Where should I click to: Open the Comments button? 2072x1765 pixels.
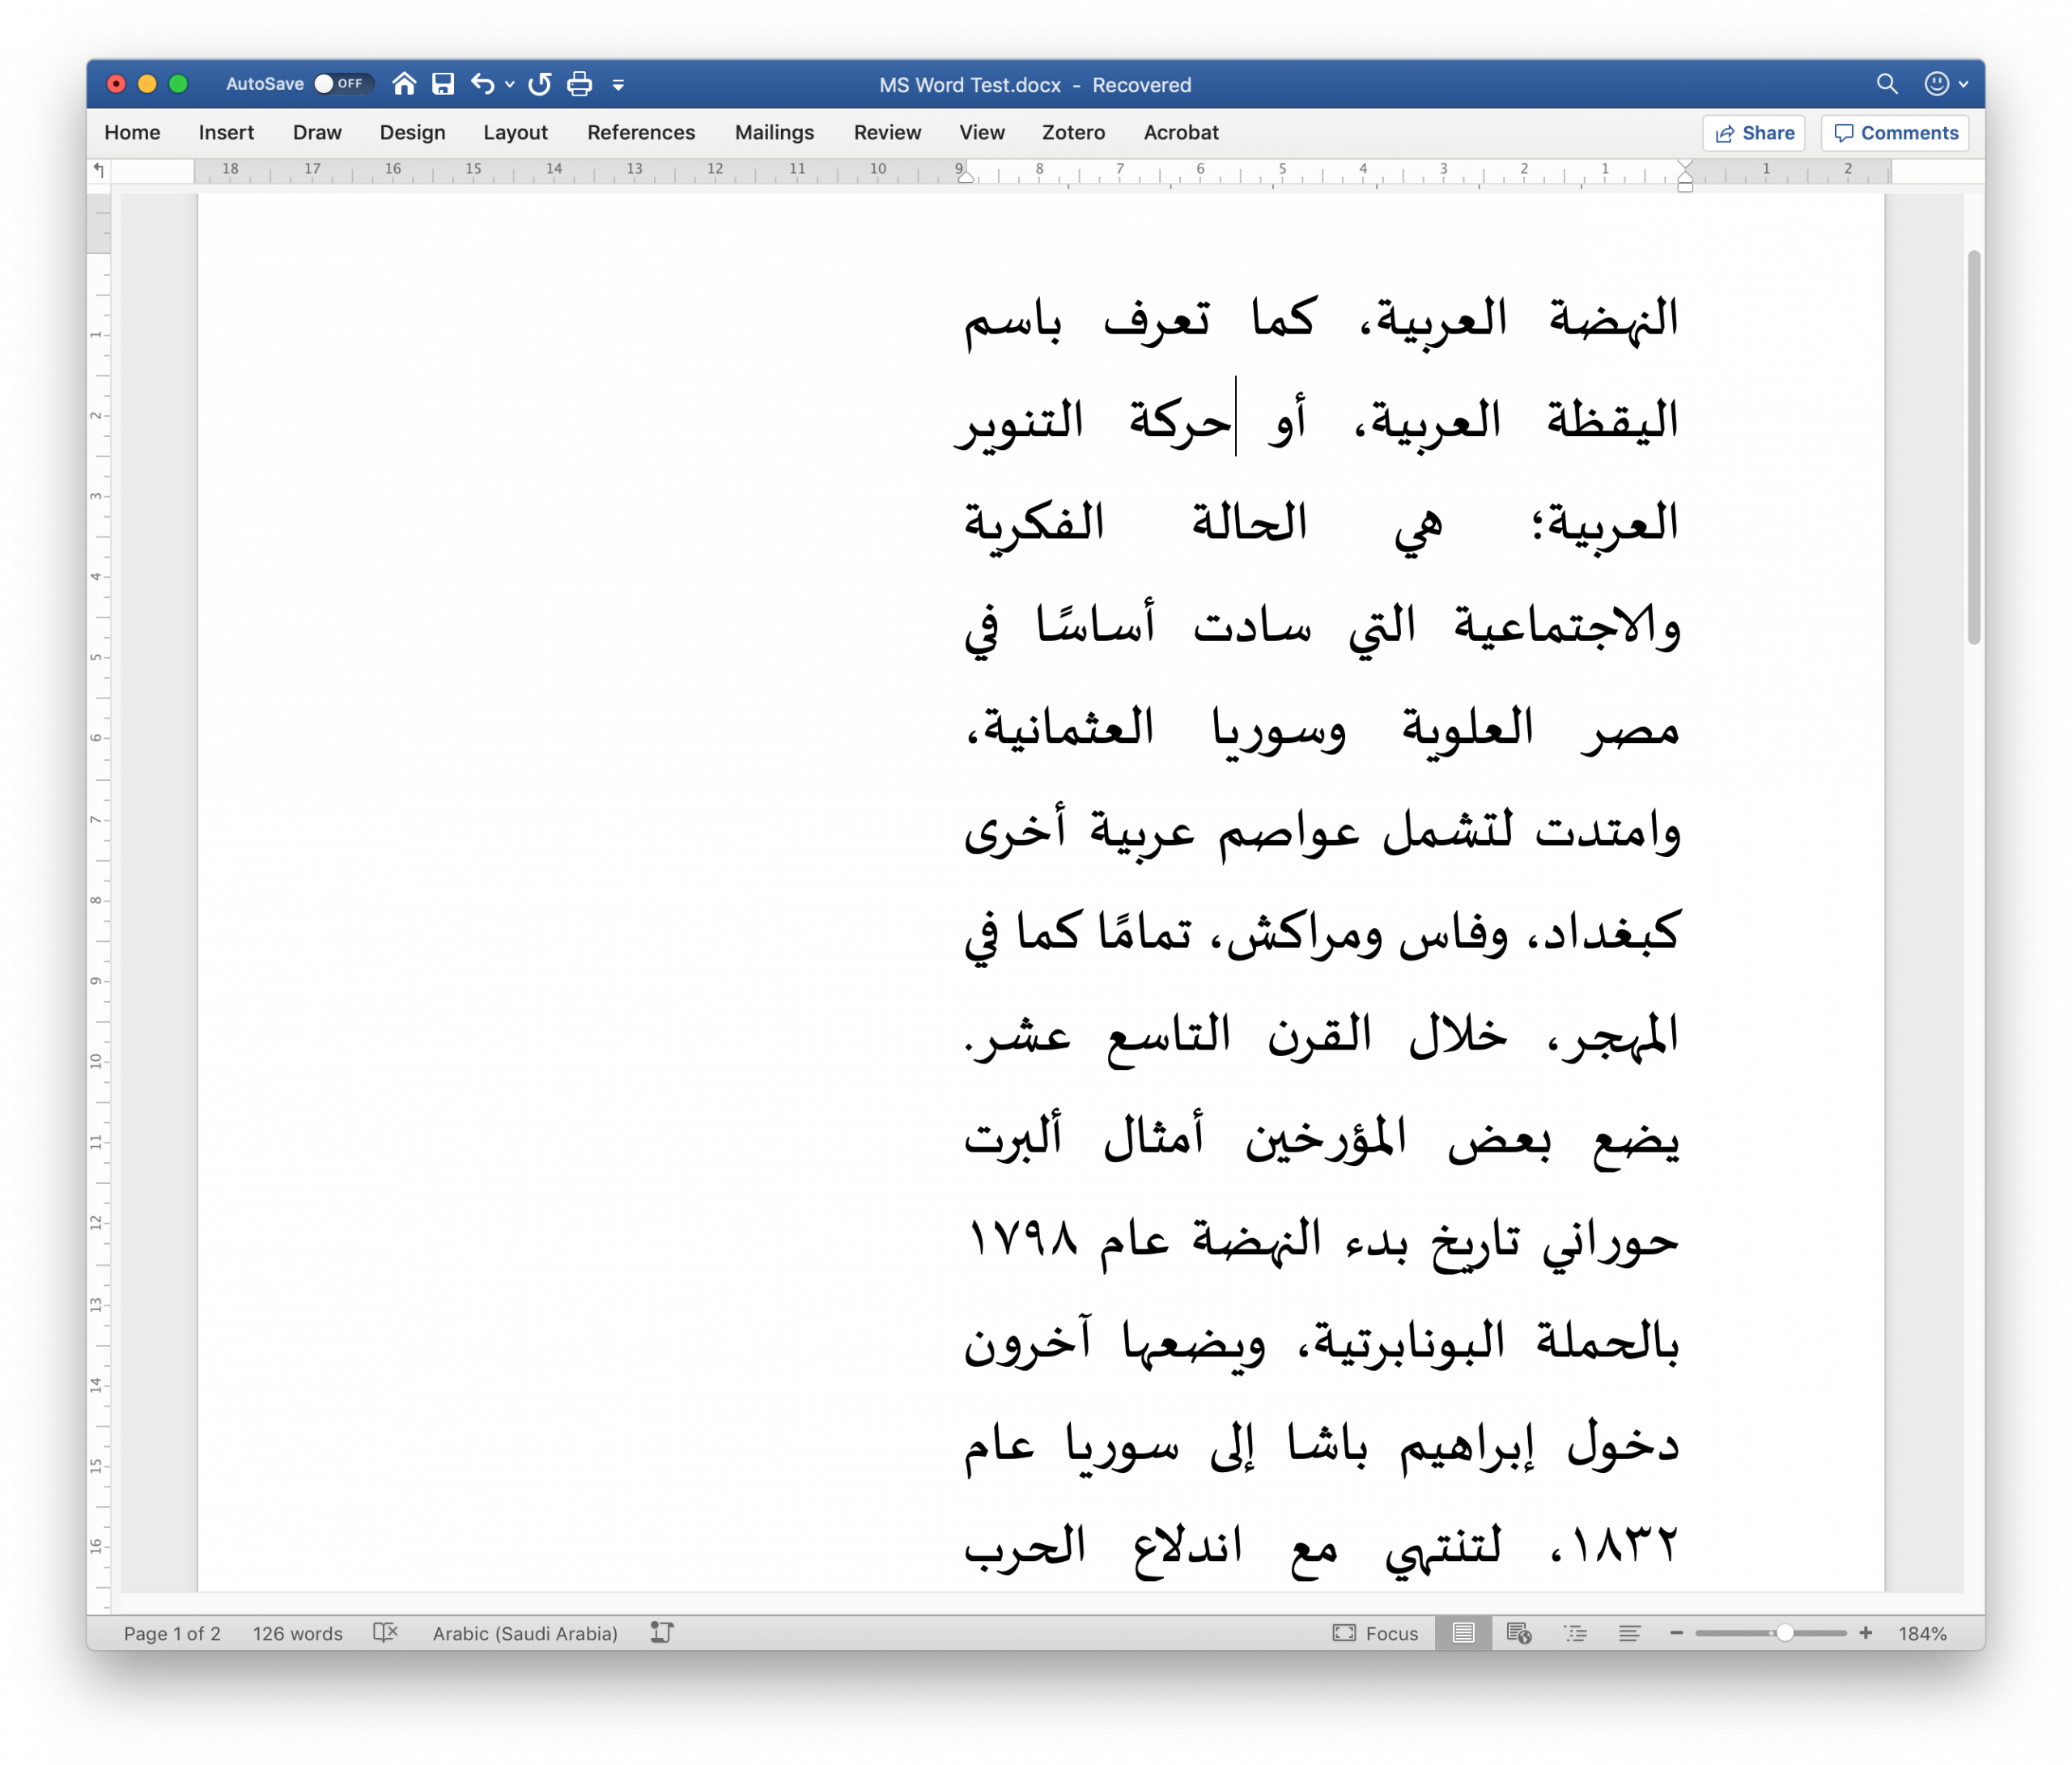(1895, 133)
